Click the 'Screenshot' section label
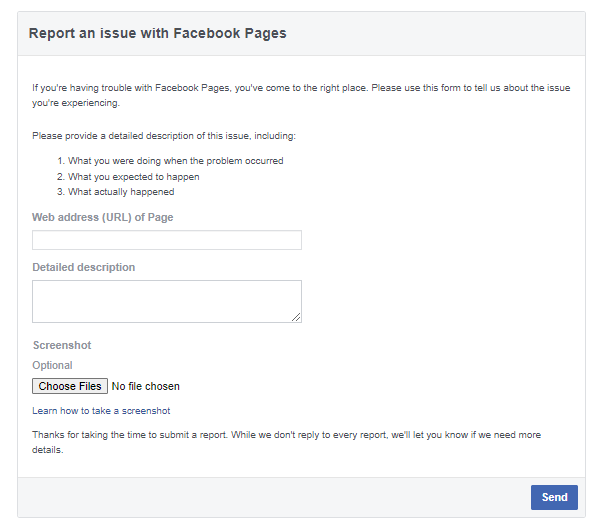The image size is (595, 525). tap(62, 345)
